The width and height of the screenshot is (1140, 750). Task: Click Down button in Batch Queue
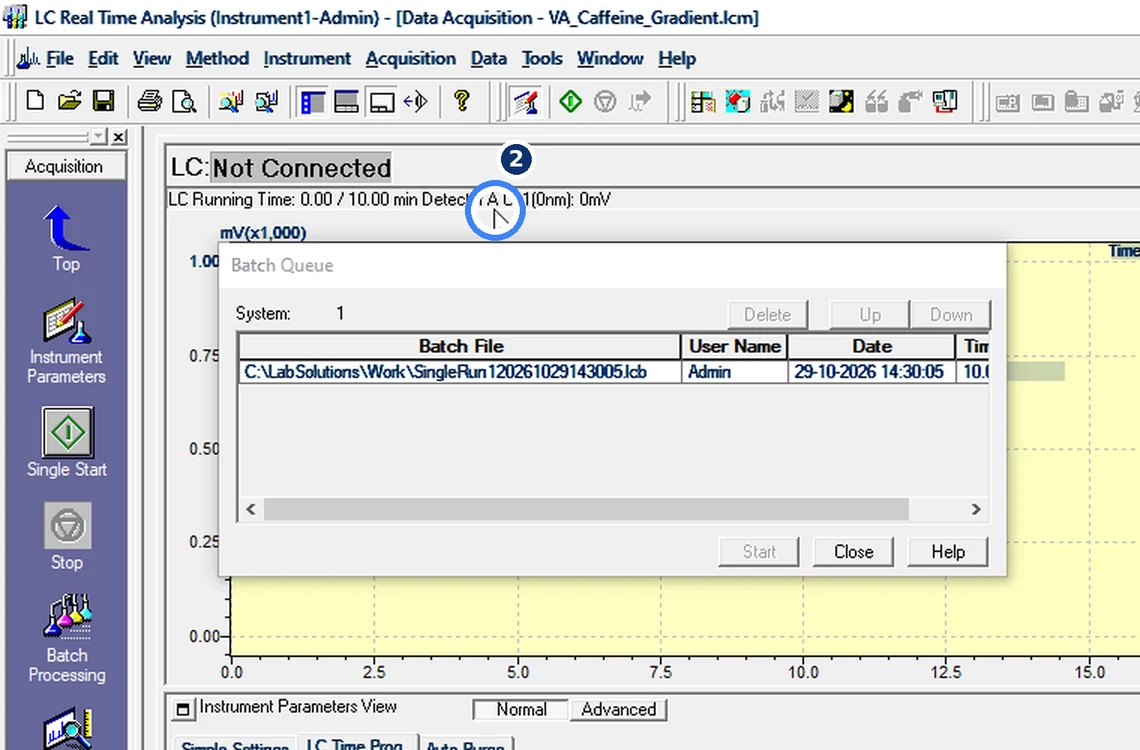(950, 315)
